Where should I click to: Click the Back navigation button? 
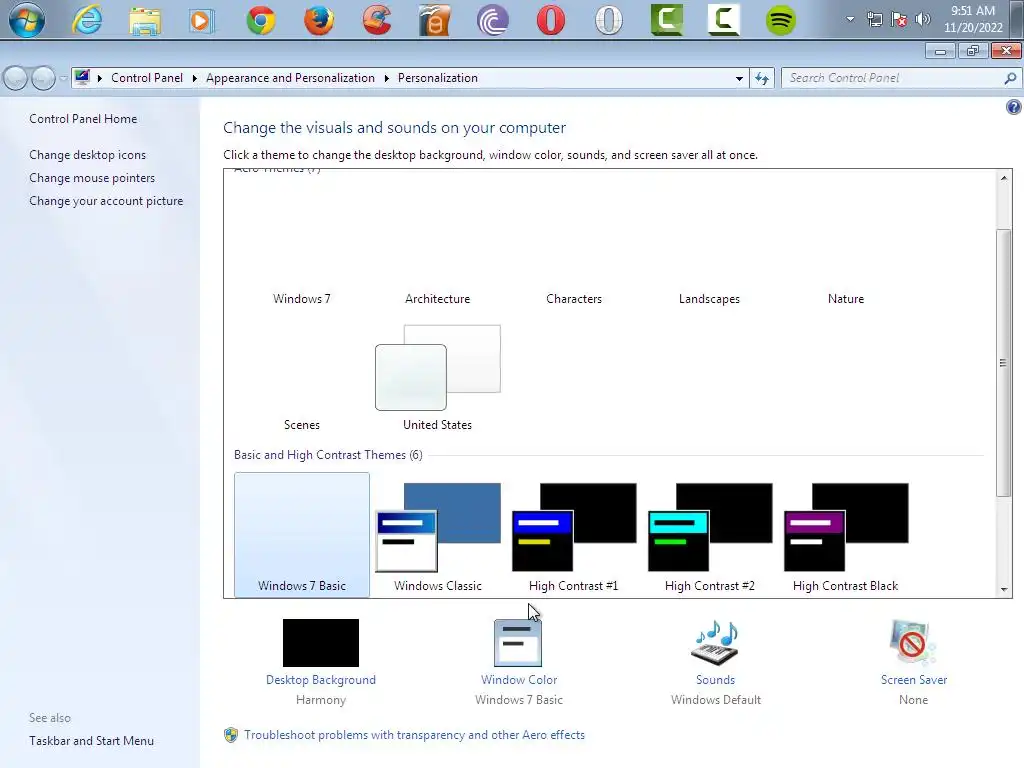click(16, 78)
